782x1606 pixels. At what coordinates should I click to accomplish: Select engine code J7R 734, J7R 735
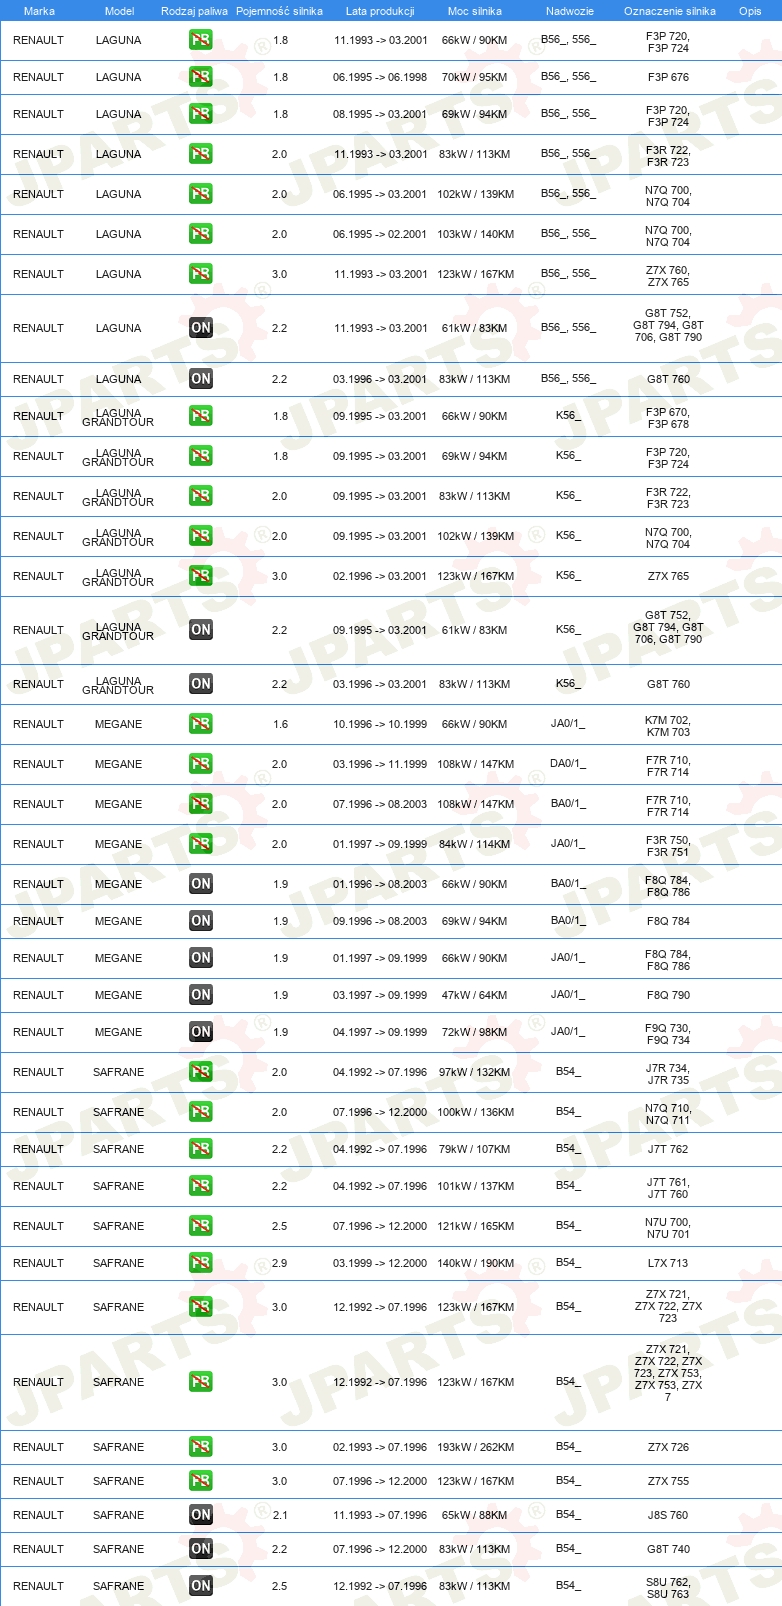(x=668, y=1074)
